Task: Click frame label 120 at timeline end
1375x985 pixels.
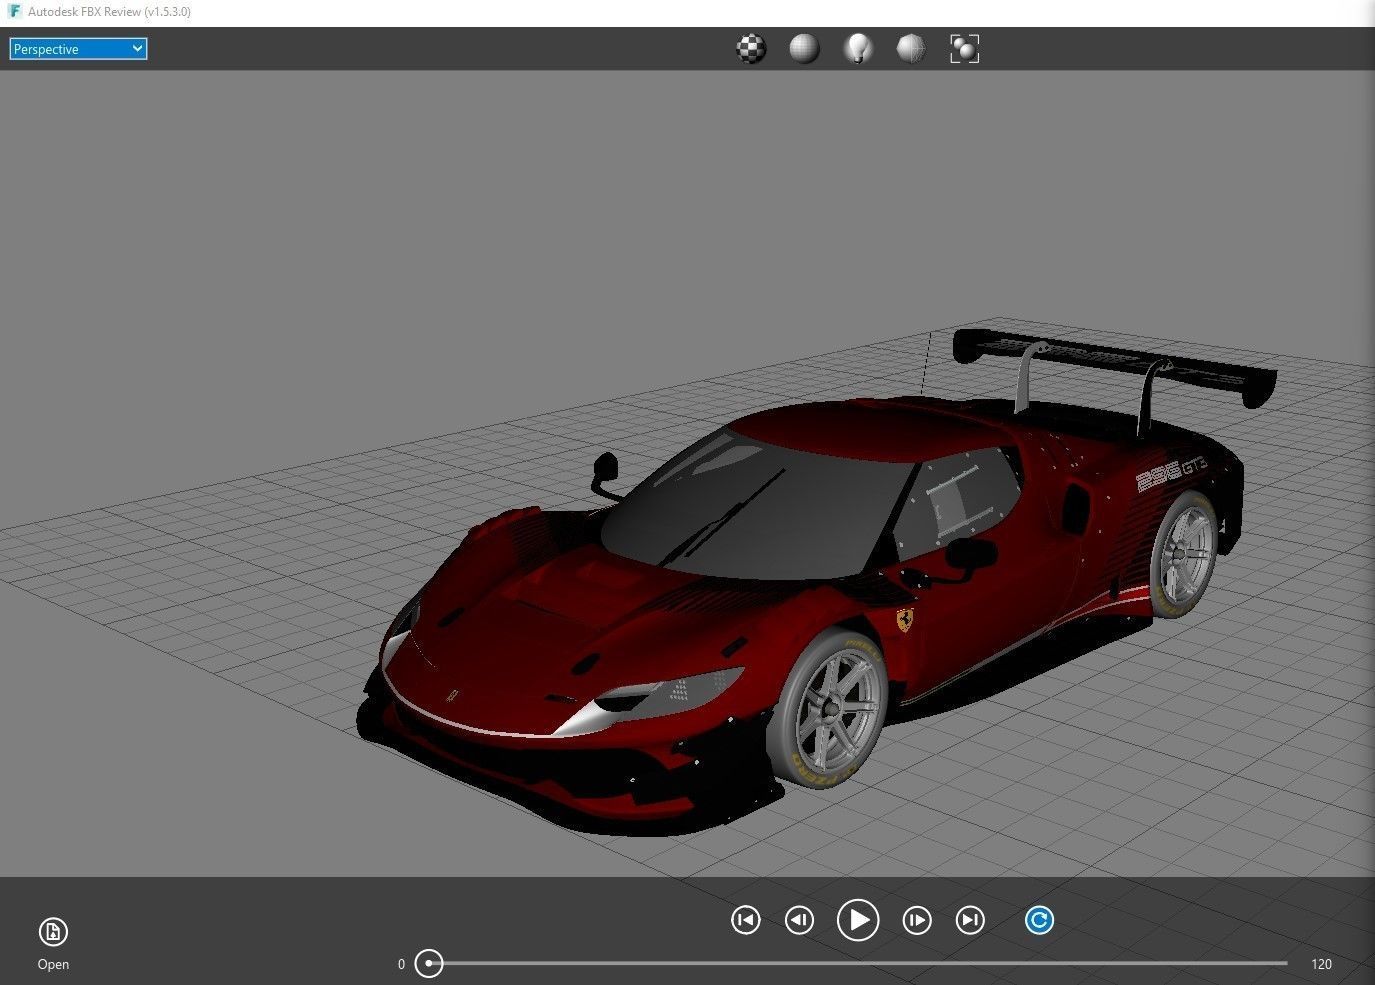Action: coord(1321,963)
